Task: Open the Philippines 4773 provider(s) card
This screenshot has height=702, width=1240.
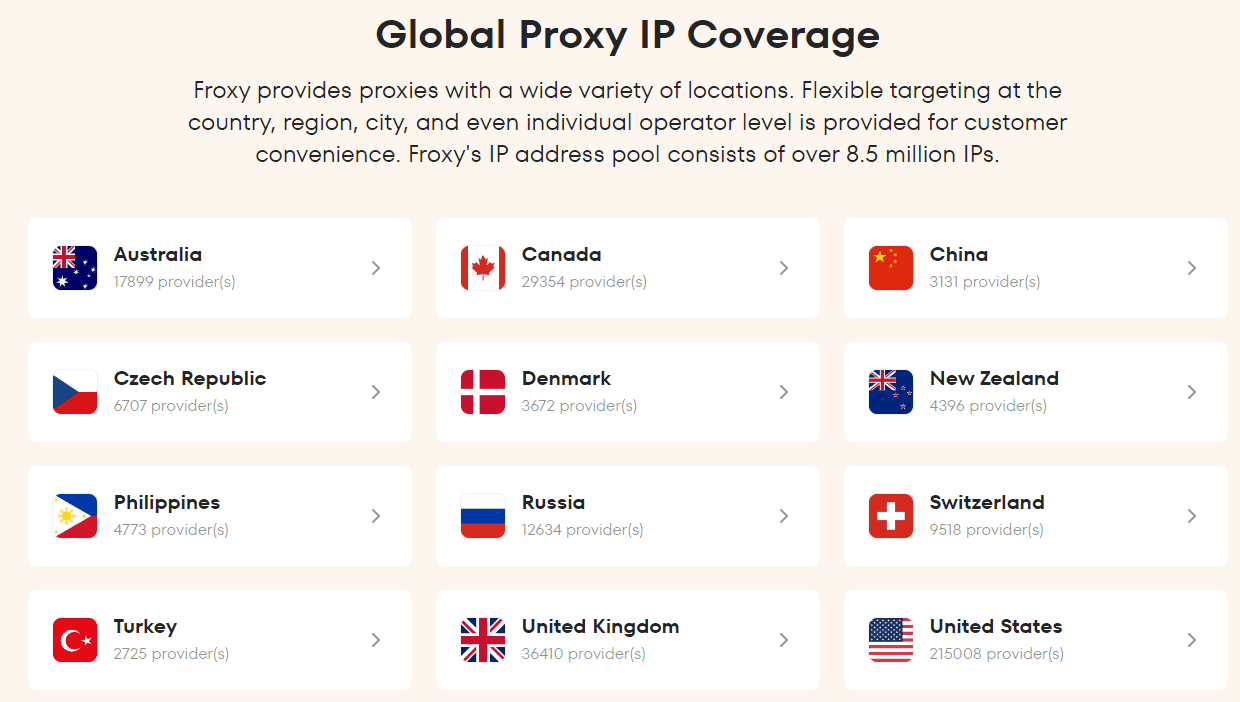Action: point(220,516)
